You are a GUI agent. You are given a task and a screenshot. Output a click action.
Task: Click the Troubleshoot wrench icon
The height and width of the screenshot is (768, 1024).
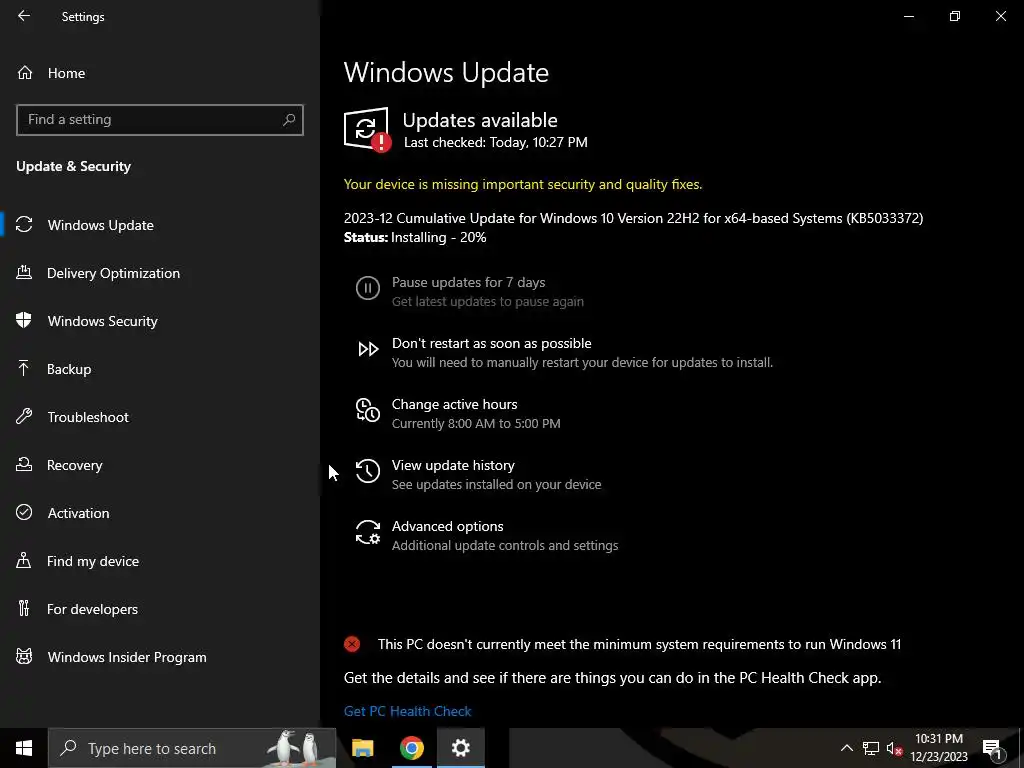(24, 416)
